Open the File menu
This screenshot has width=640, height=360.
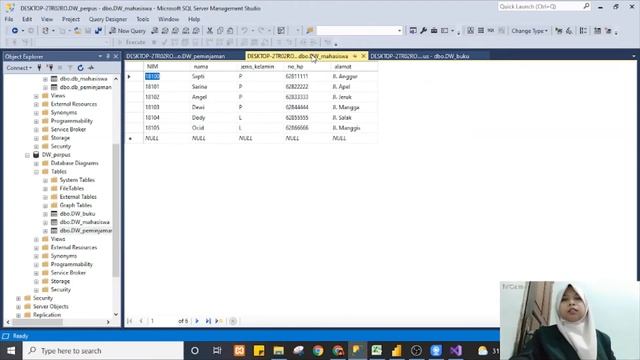[x=9, y=19]
